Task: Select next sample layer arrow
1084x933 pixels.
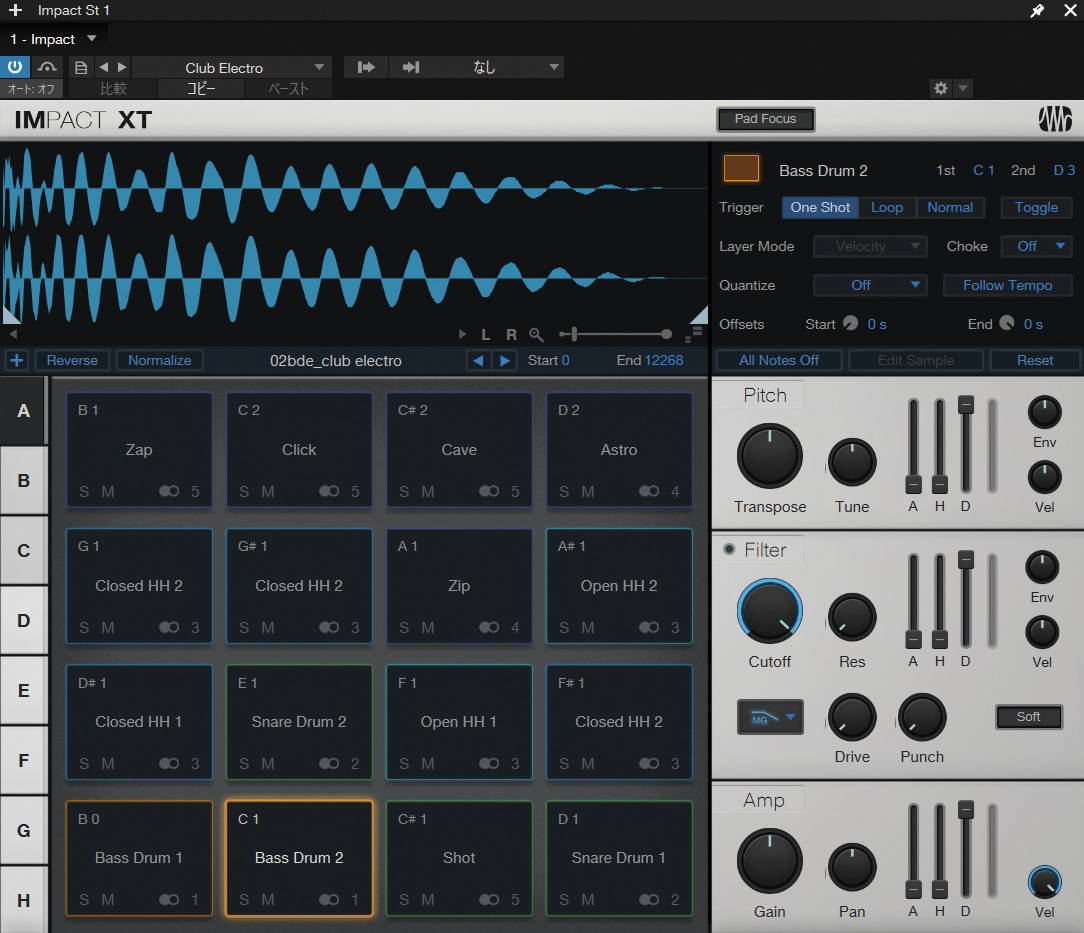Action: tap(505, 360)
